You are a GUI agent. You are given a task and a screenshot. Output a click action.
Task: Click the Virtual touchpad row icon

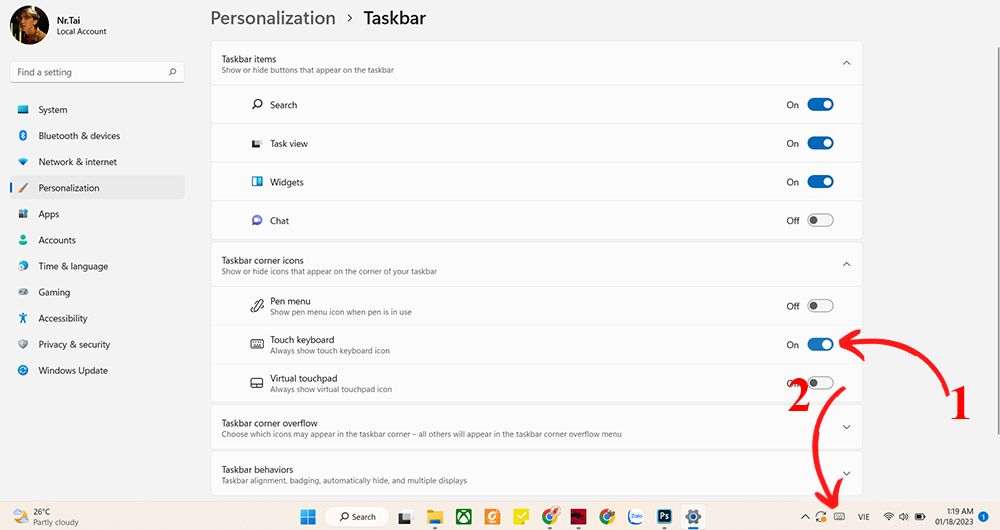click(x=256, y=383)
